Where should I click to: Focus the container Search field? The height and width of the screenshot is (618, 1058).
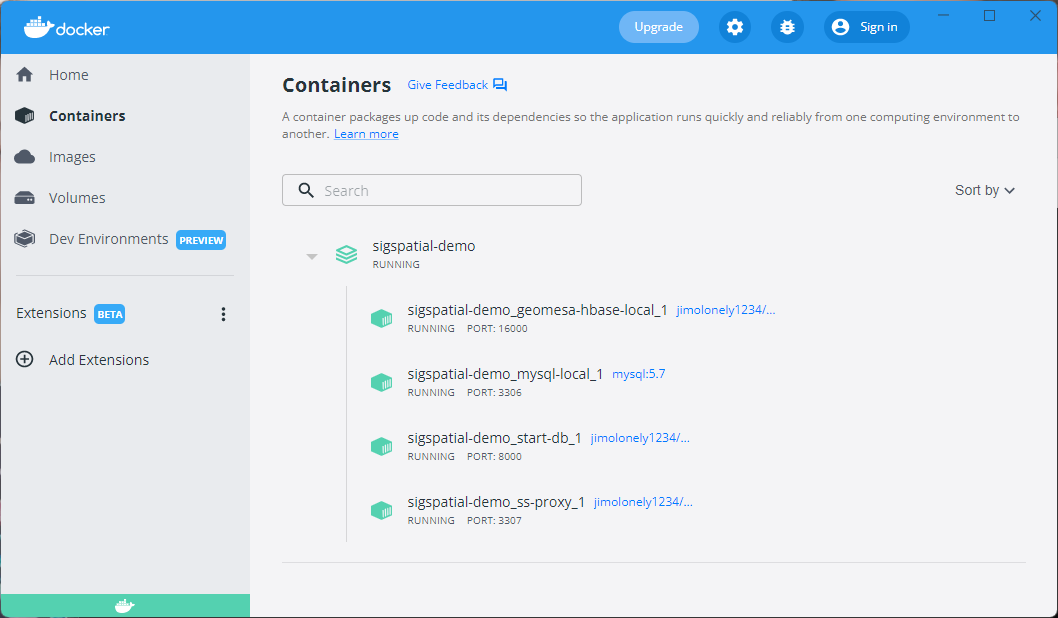tap(432, 190)
